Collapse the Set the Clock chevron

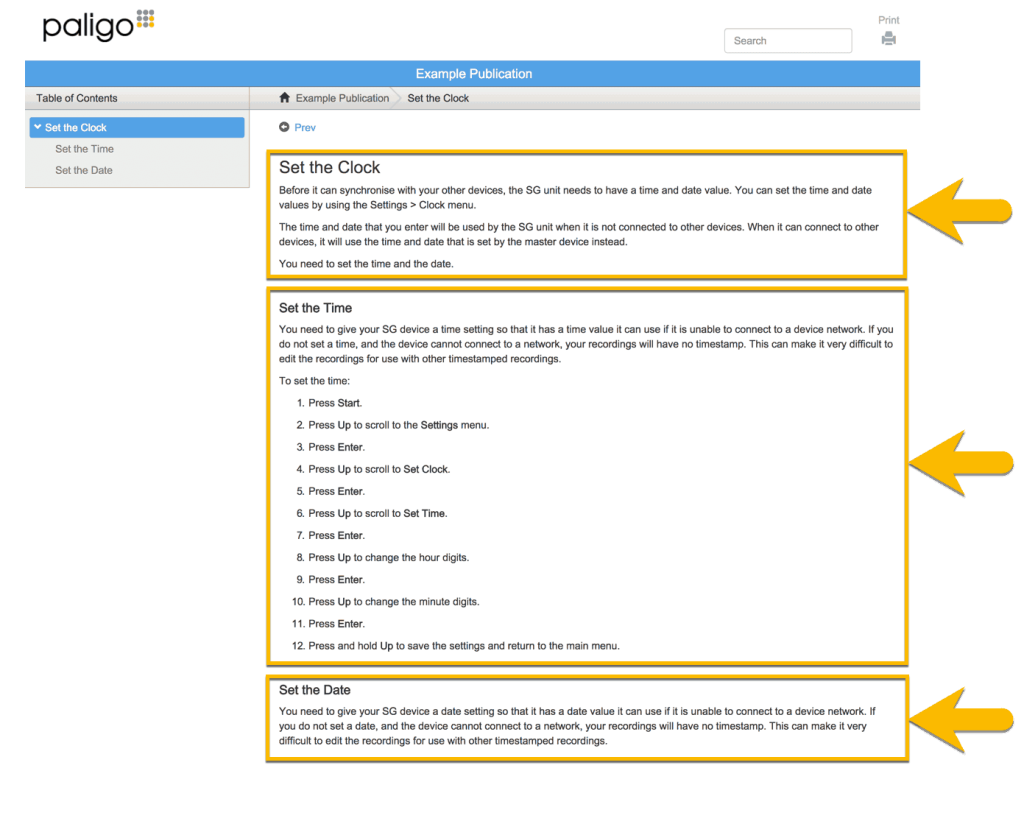(x=38, y=127)
